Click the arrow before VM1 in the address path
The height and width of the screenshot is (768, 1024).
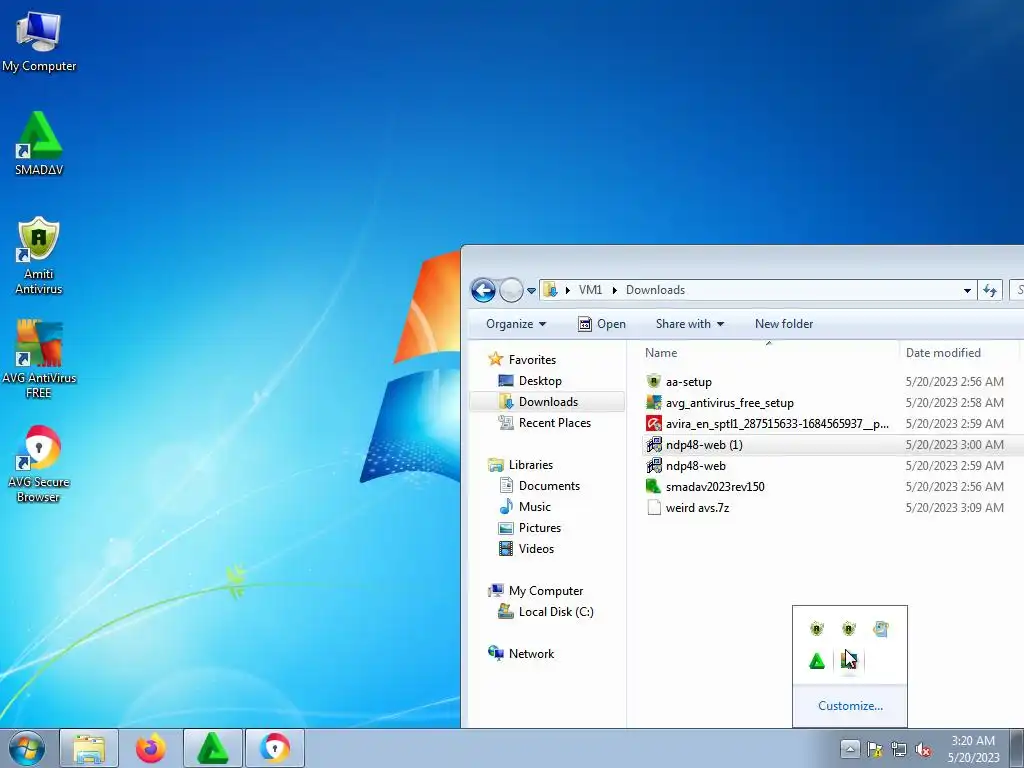pyautogui.click(x=568, y=290)
